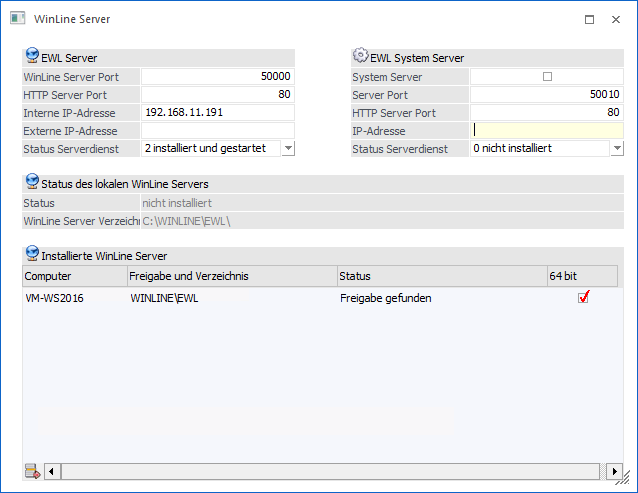638x493 pixels.
Task: Expand EWL System Server Status Serverdienst dropdown
Action: coord(616,148)
